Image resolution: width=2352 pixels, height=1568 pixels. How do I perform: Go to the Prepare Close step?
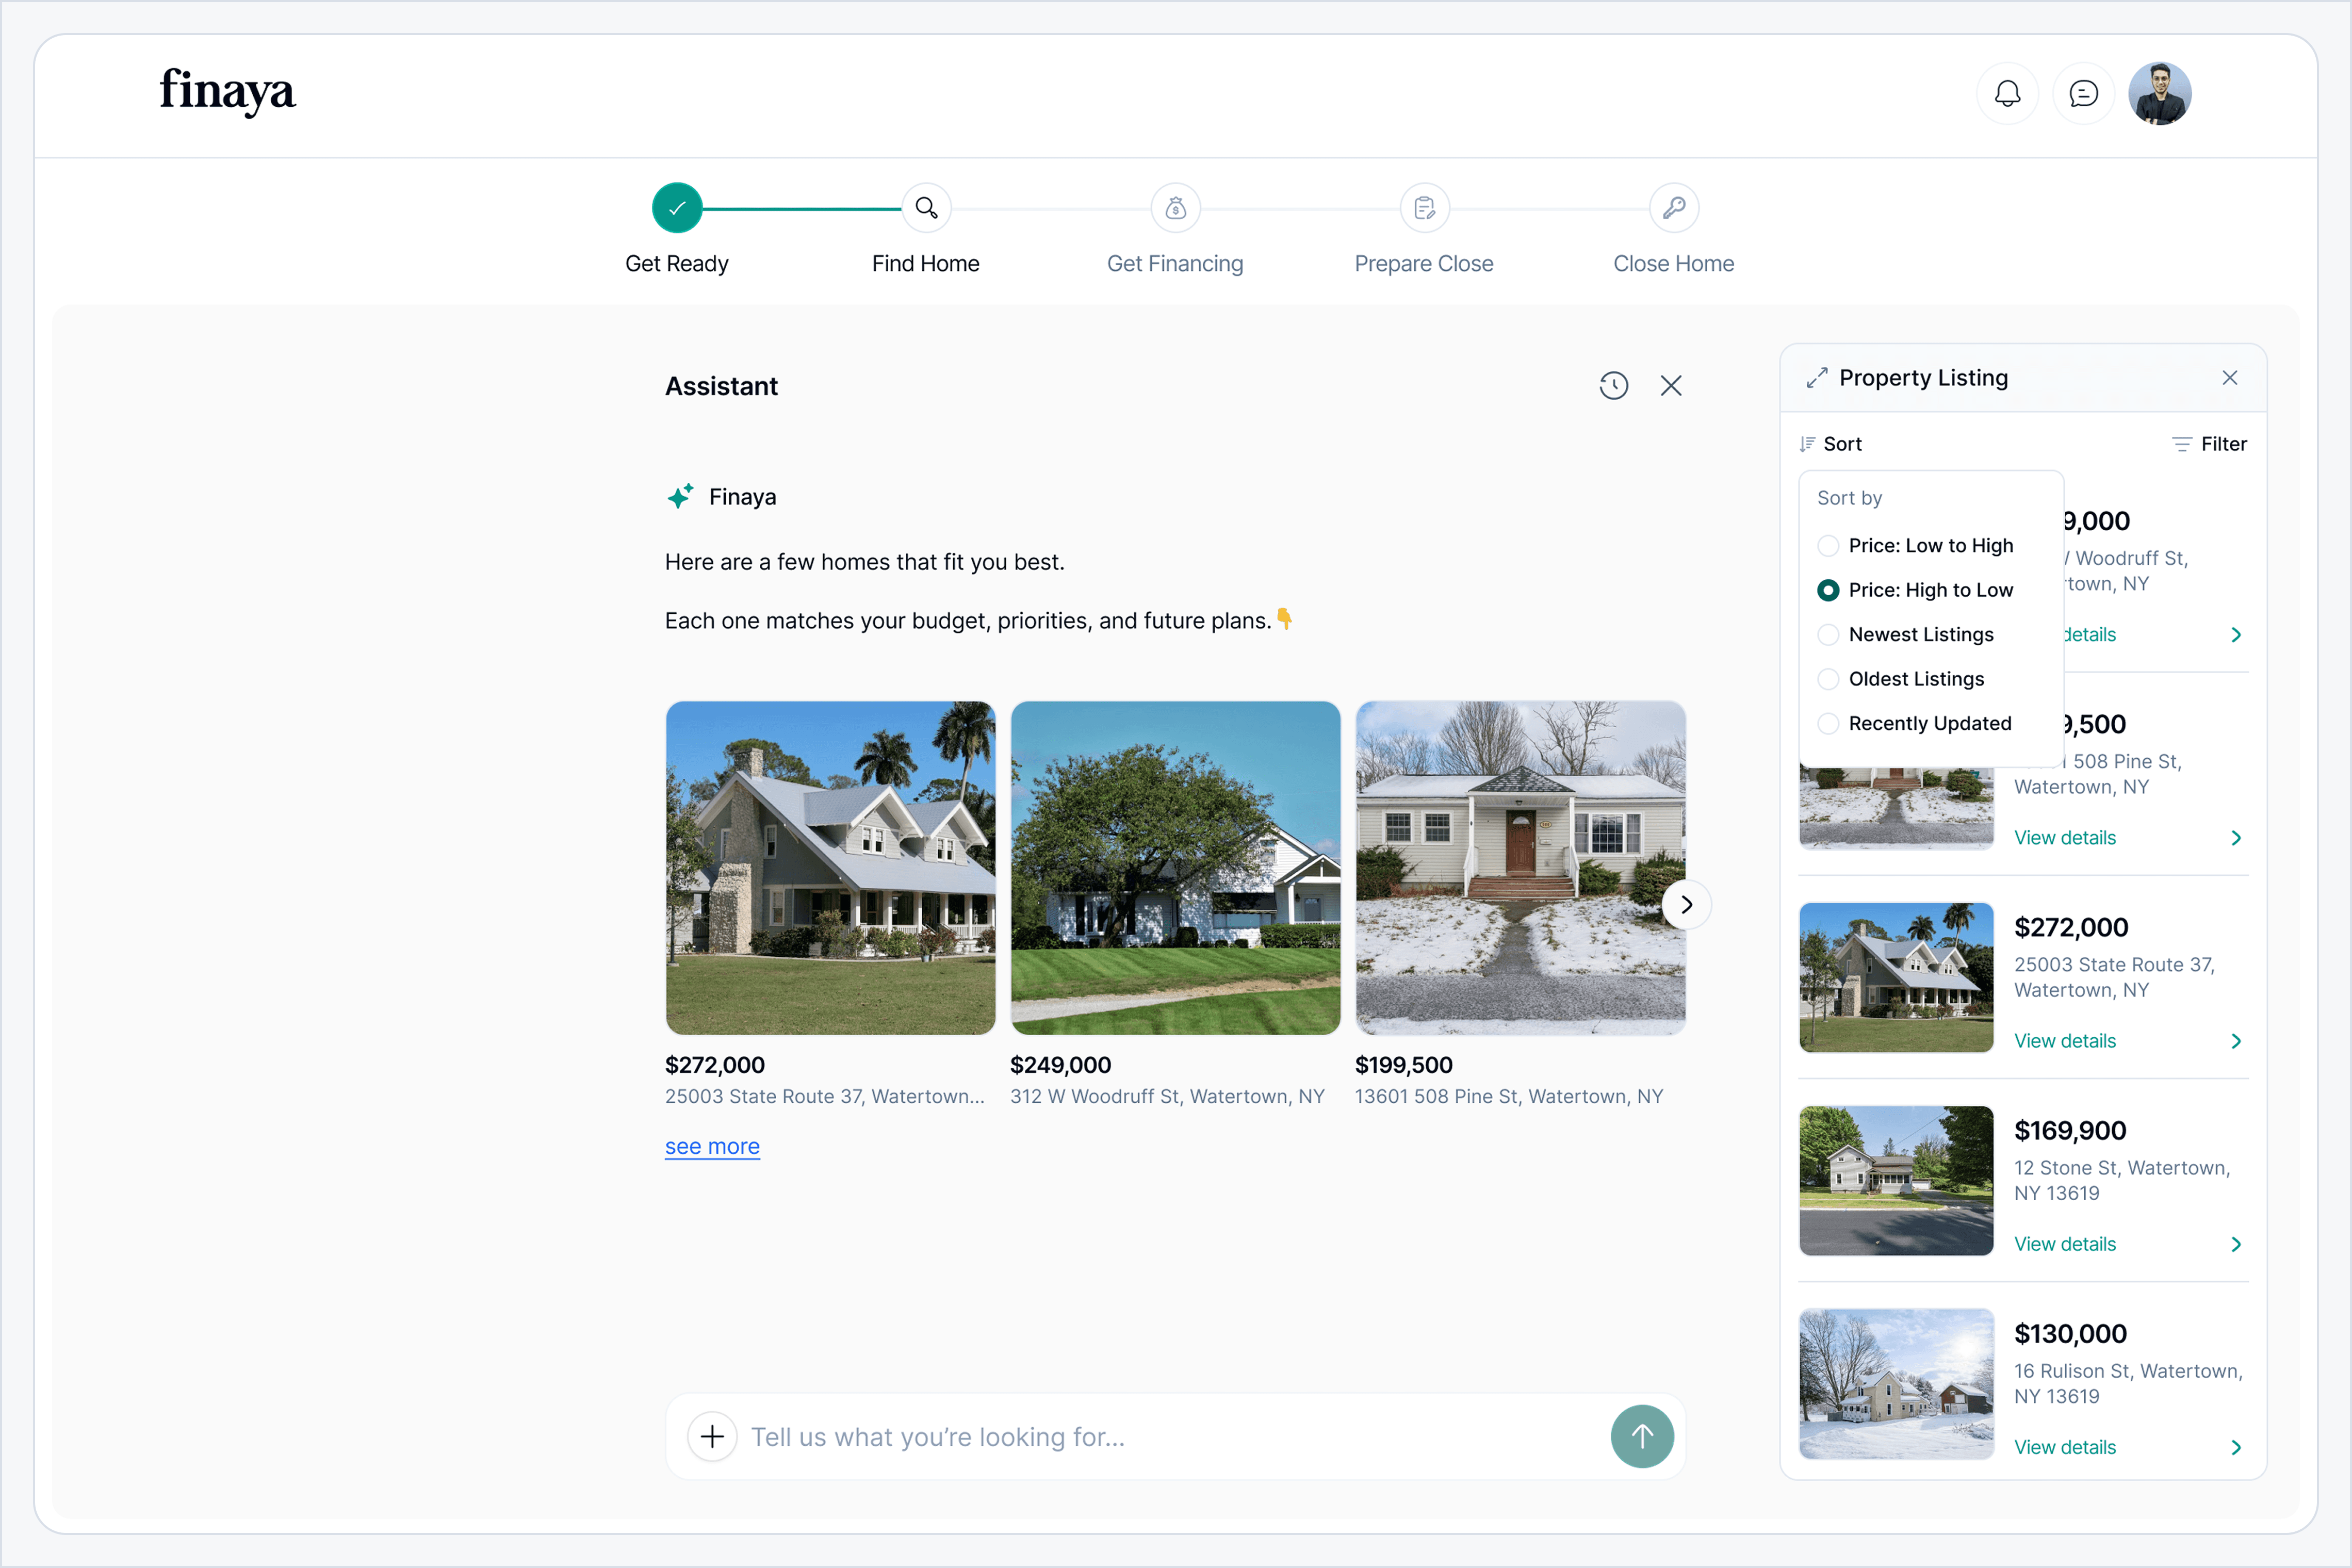click(x=1424, y=208)
